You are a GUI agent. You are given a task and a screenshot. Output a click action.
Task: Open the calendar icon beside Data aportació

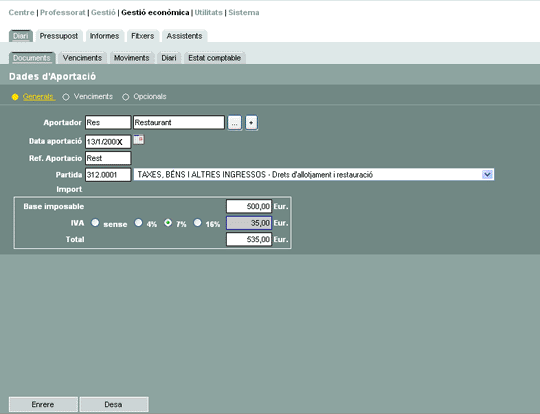(139, 139)
